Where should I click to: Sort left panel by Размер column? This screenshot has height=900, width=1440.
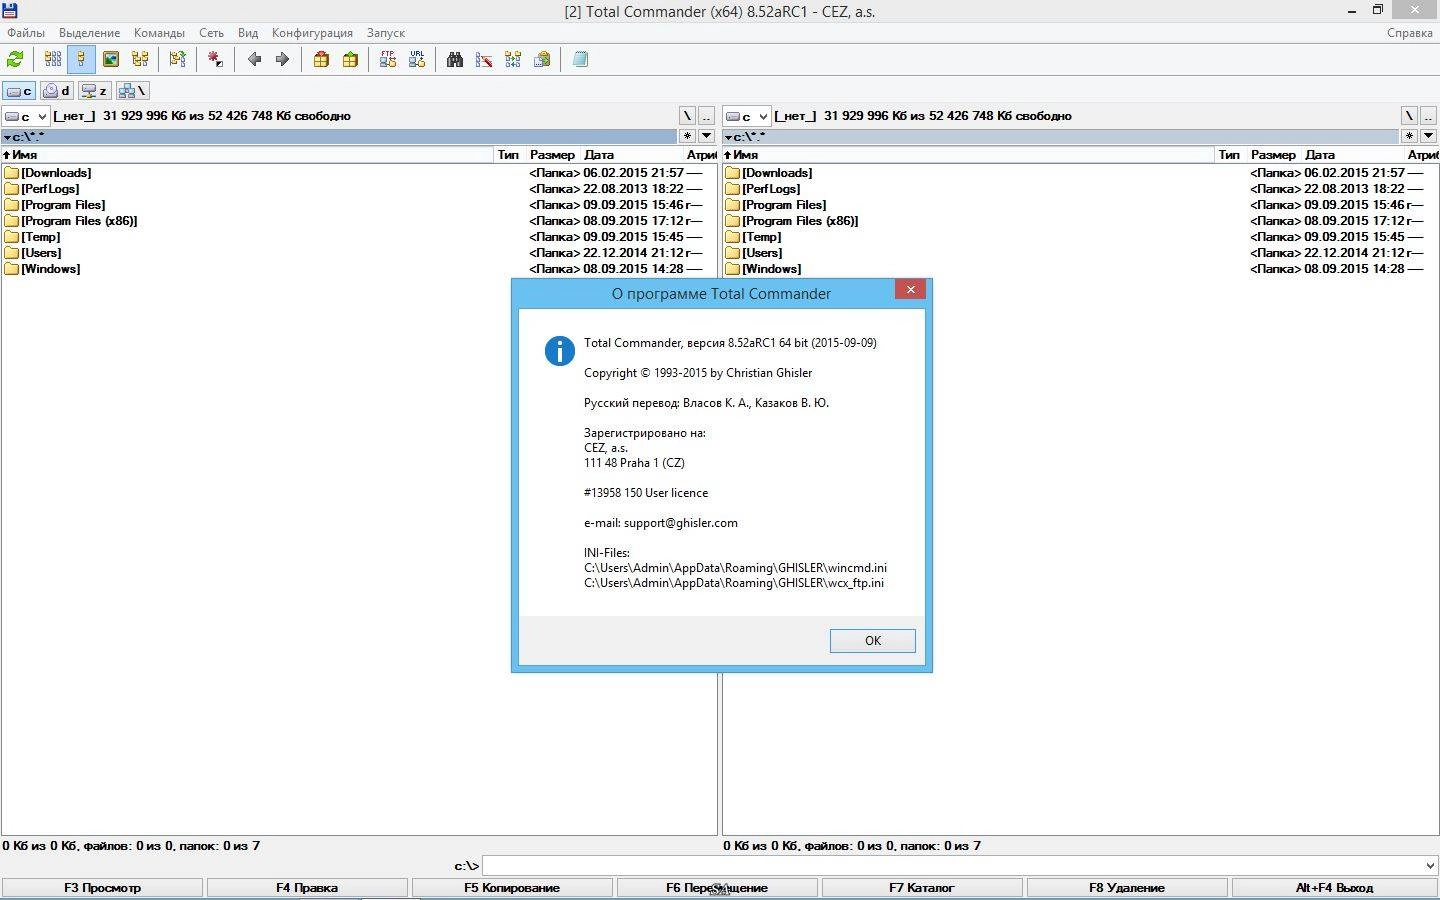point(553,155)
